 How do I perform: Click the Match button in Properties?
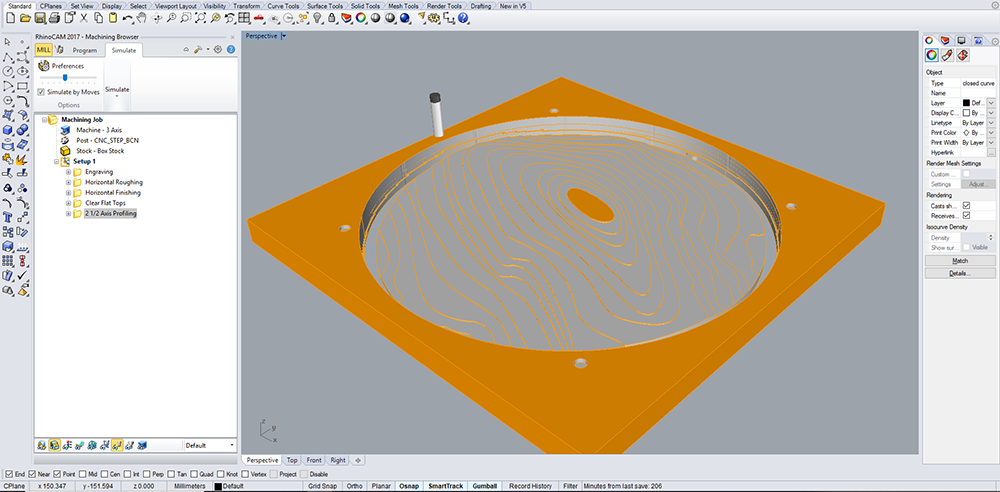pos(960,261)
